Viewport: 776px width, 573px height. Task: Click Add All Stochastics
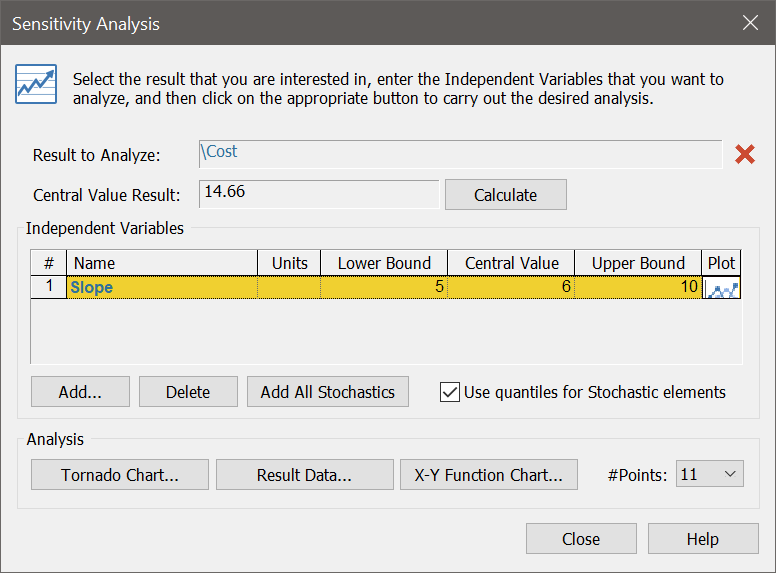[328, 392]
